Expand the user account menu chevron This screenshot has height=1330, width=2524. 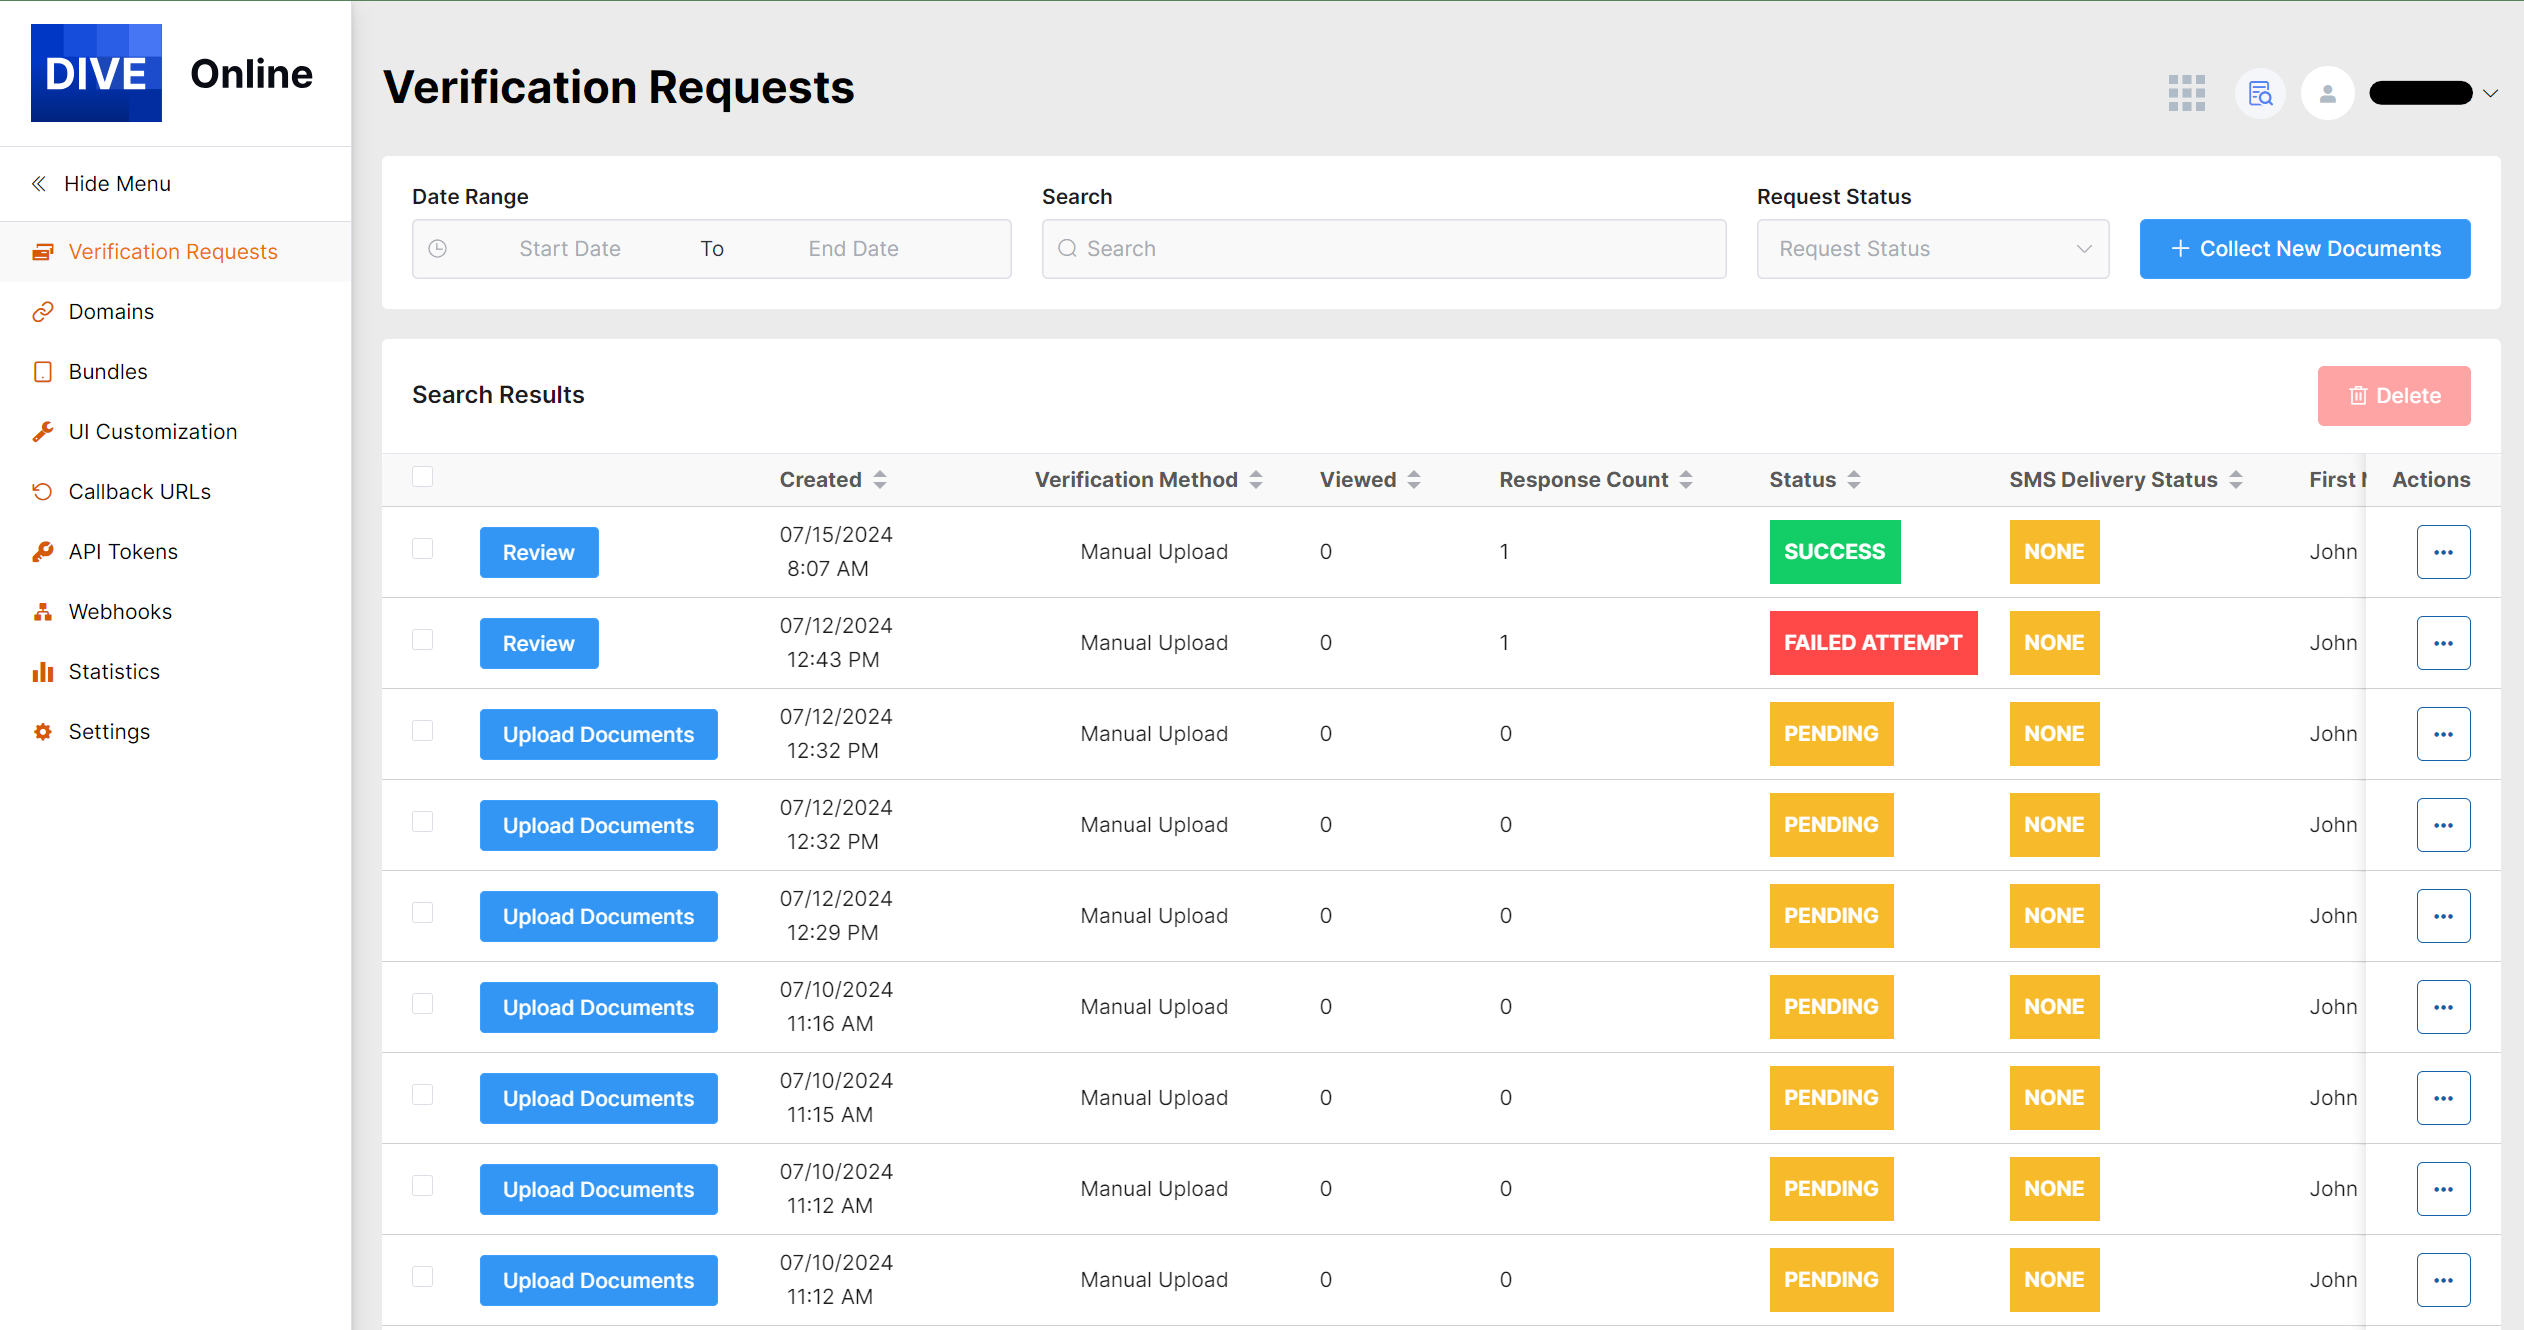(x=2491, y=93)
